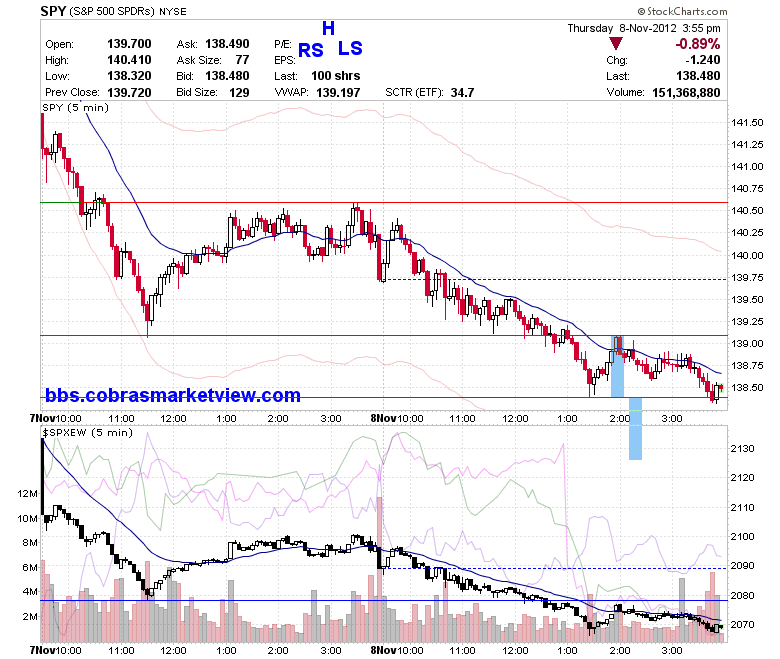This screenshot has height=659, width=780.
Task: Click the VWAP value 139.197
Action: [x=338, y=93]
